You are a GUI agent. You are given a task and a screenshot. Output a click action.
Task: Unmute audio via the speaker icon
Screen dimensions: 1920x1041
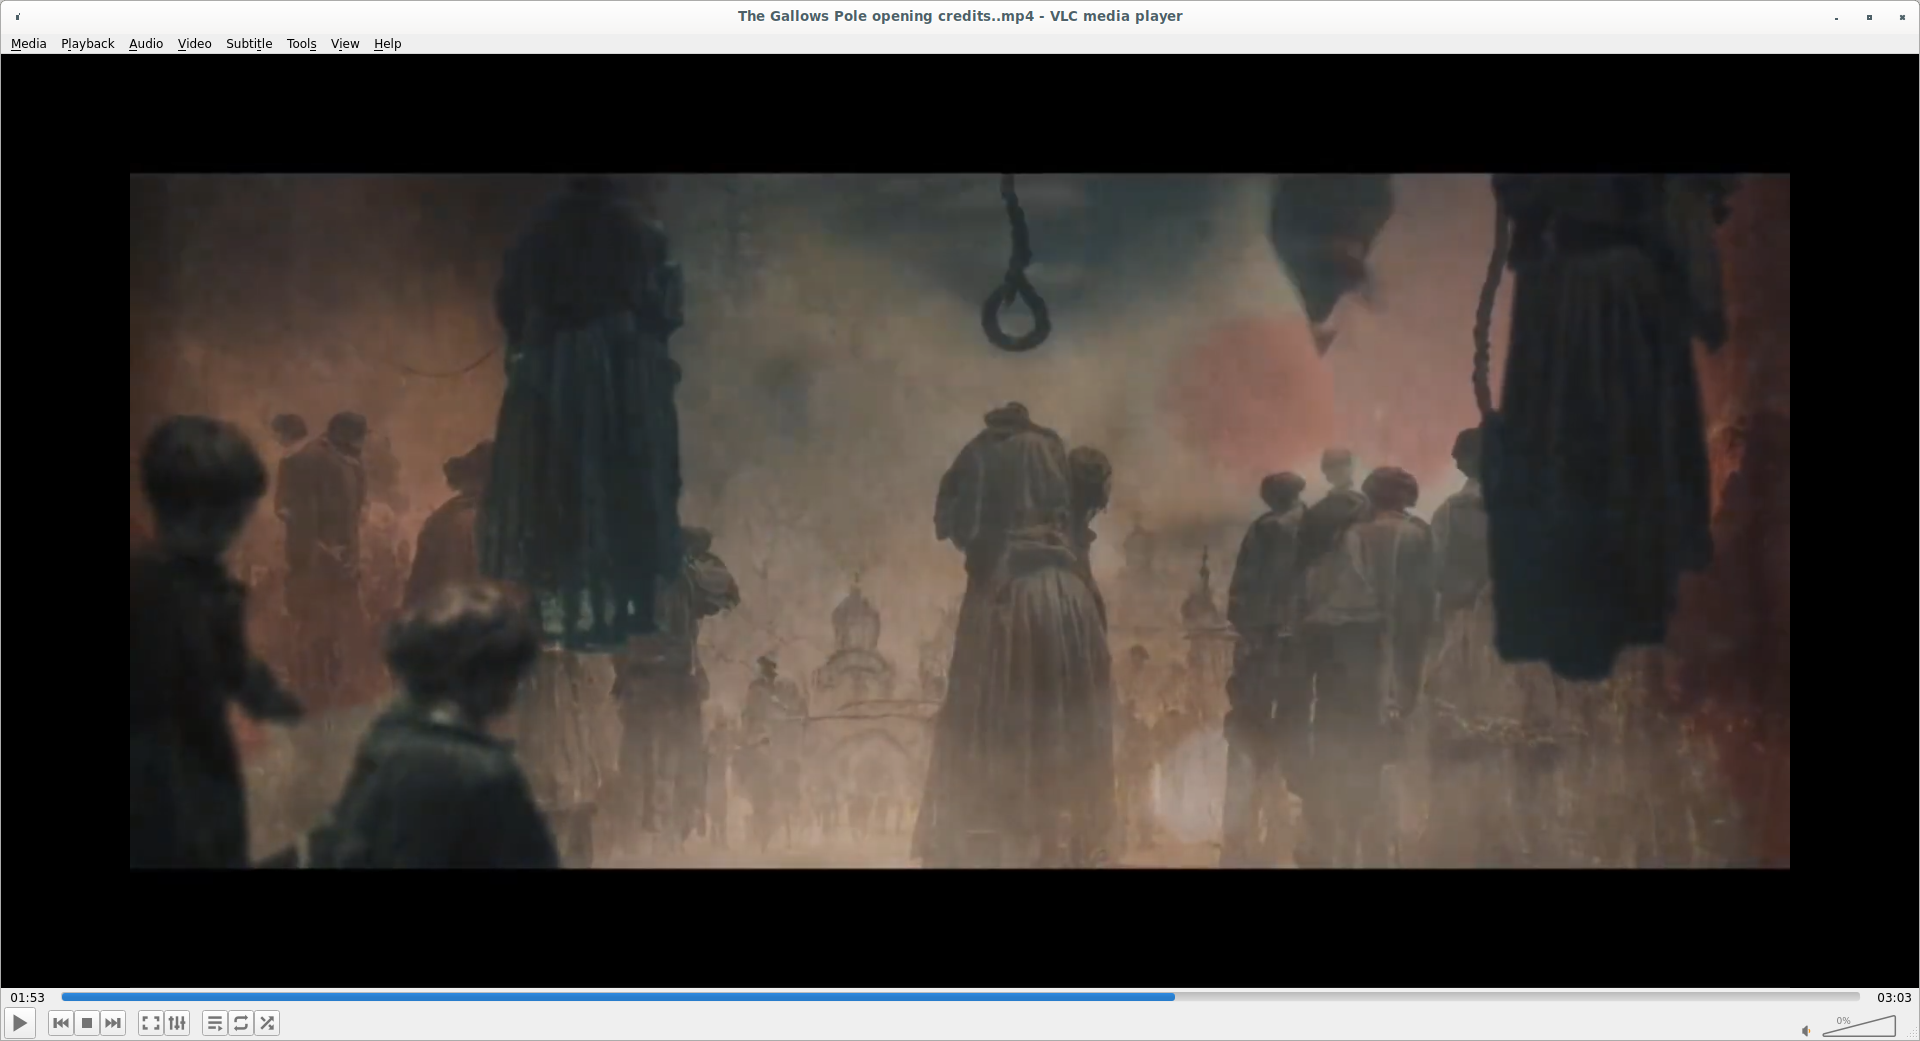pos(1806,1031)
